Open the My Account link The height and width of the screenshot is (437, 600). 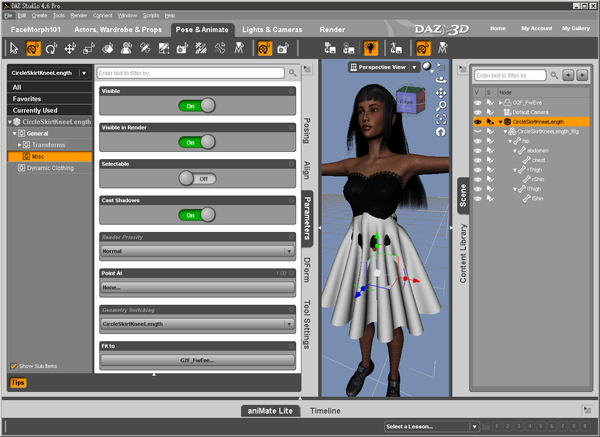tap(536, 28)
